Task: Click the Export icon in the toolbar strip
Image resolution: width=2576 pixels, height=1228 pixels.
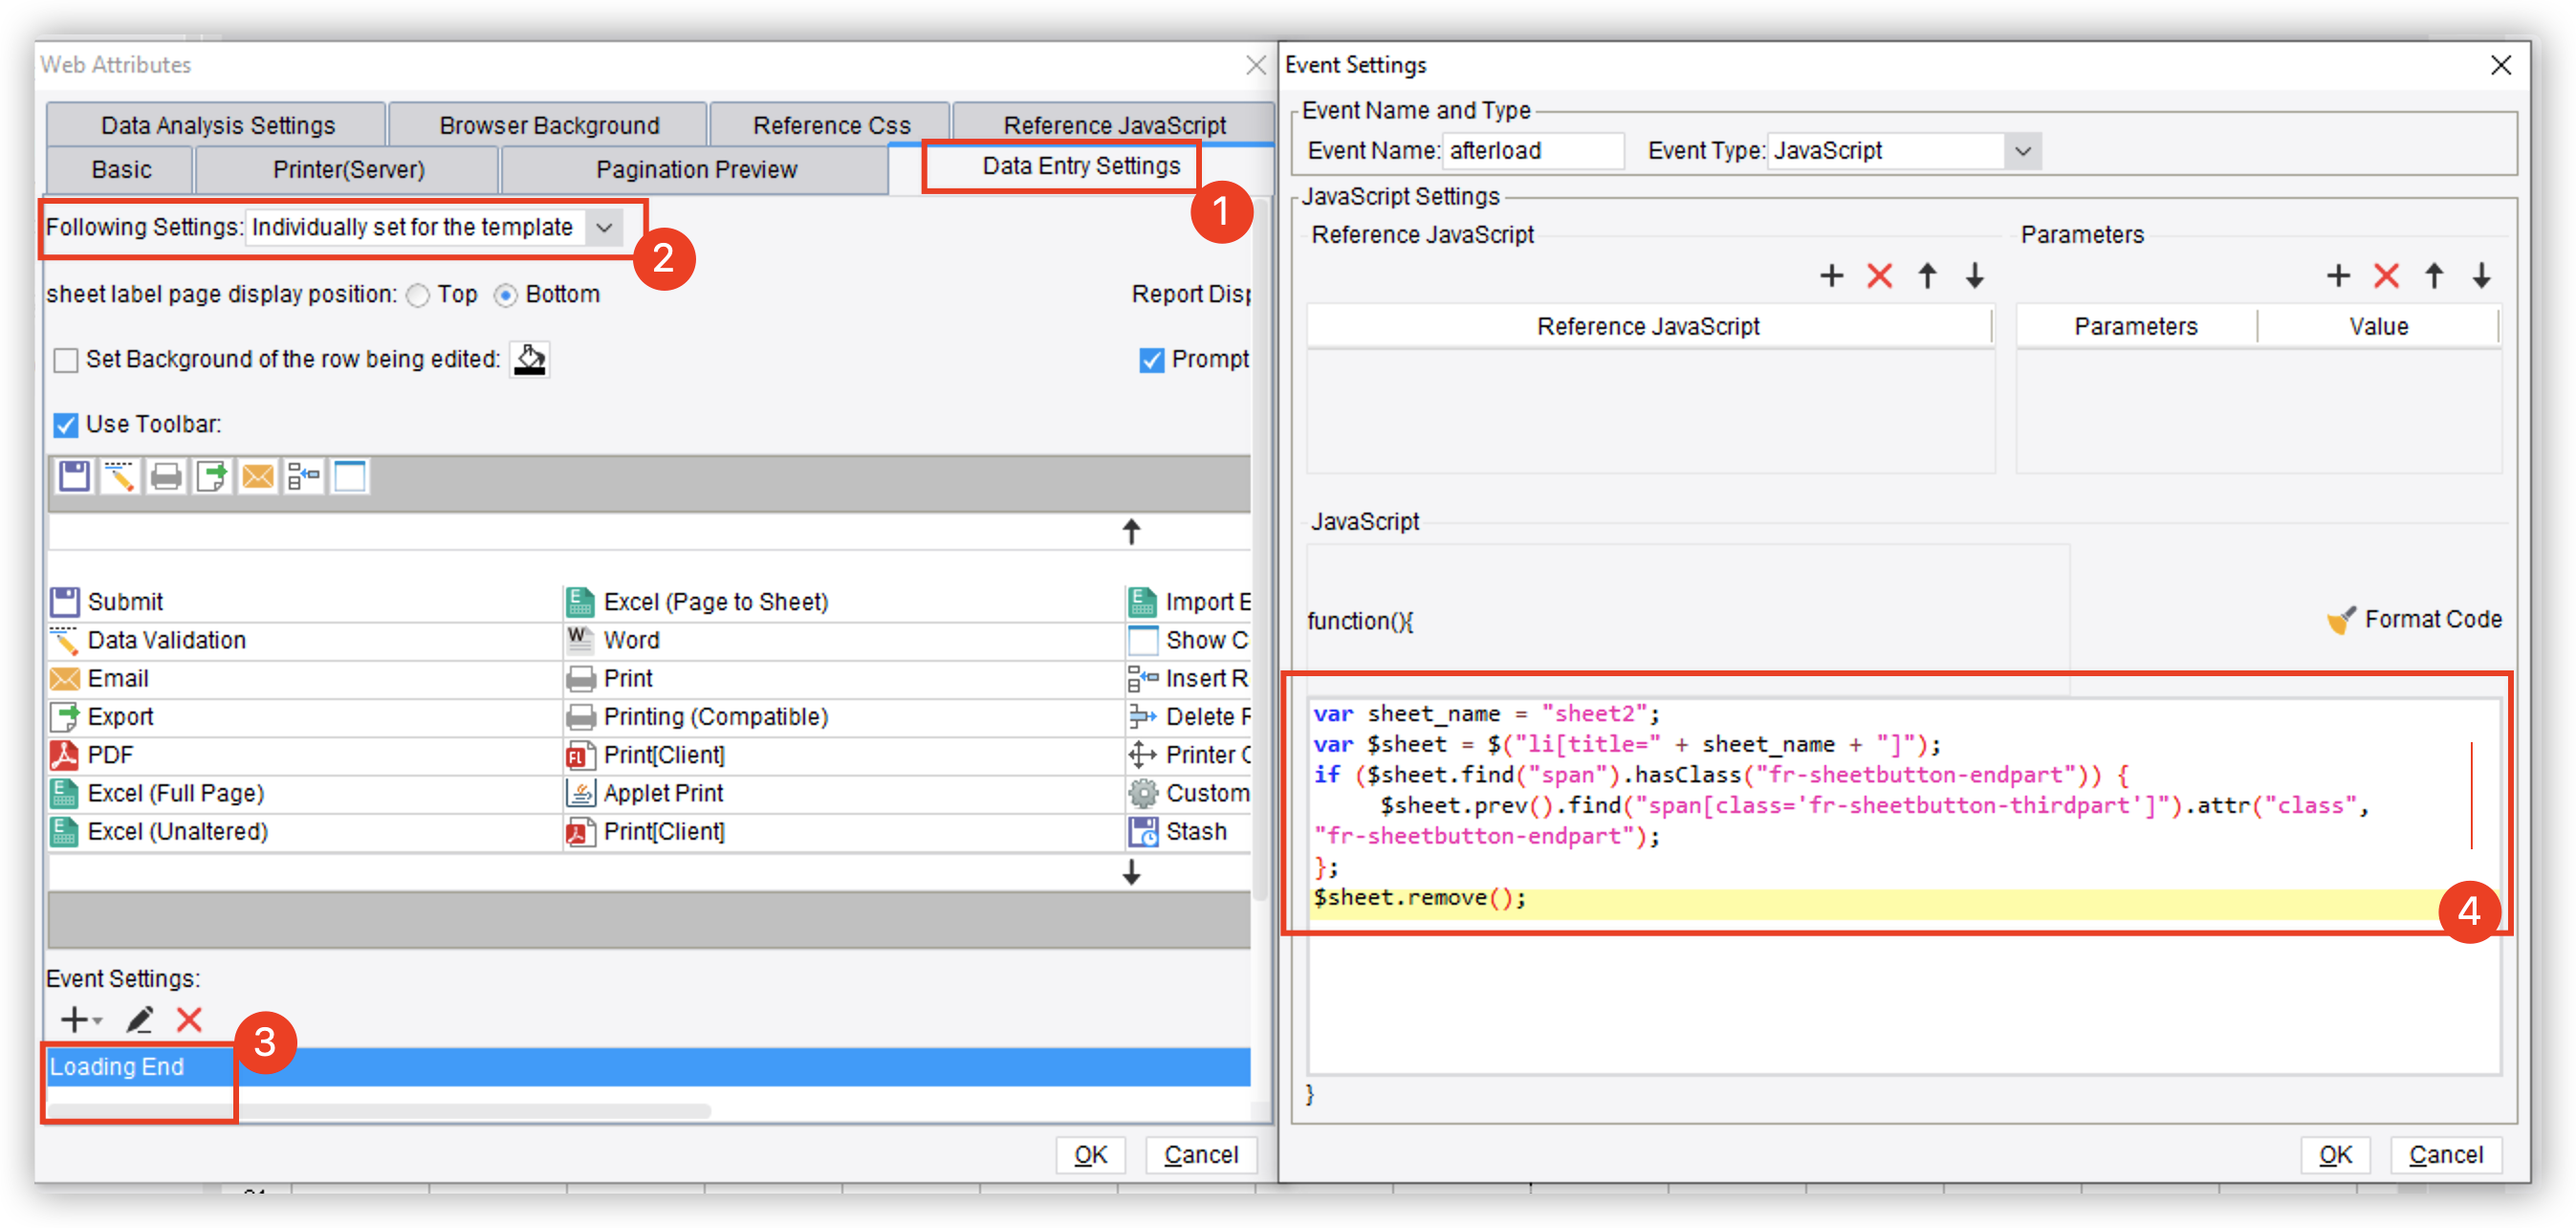Action: 212,477
